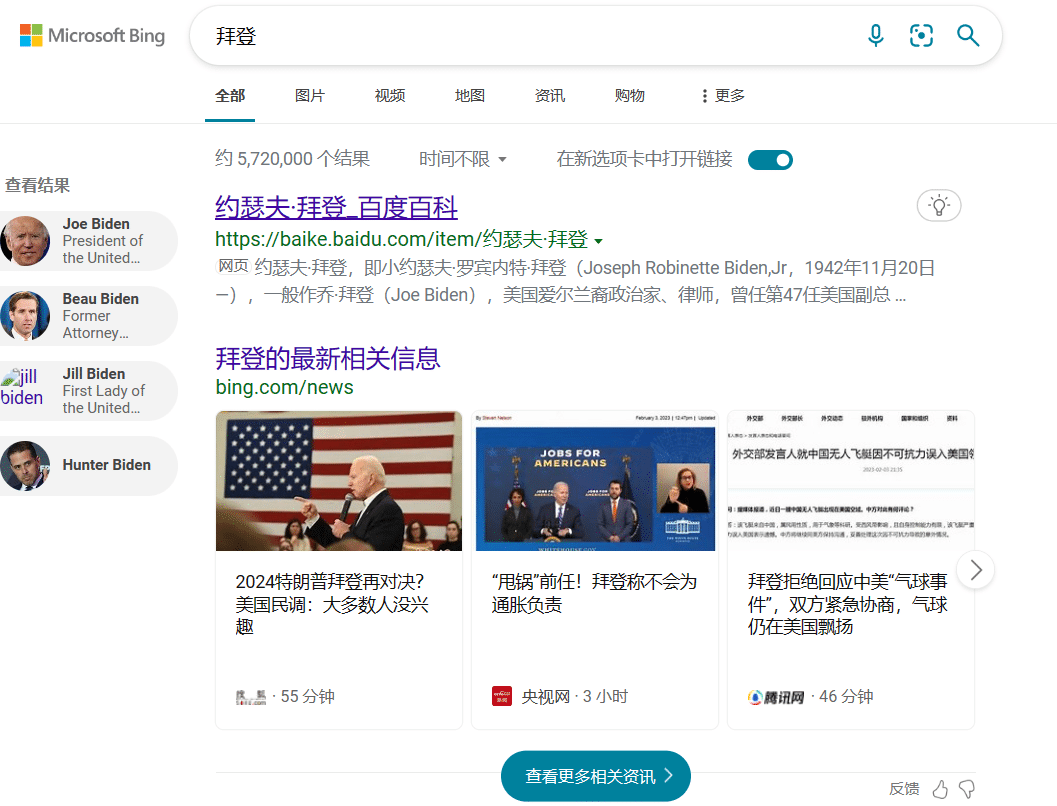Screen dimensions: 1057x806
Task: Switch to the 购物 tab
Action: (x=630, y=96)
